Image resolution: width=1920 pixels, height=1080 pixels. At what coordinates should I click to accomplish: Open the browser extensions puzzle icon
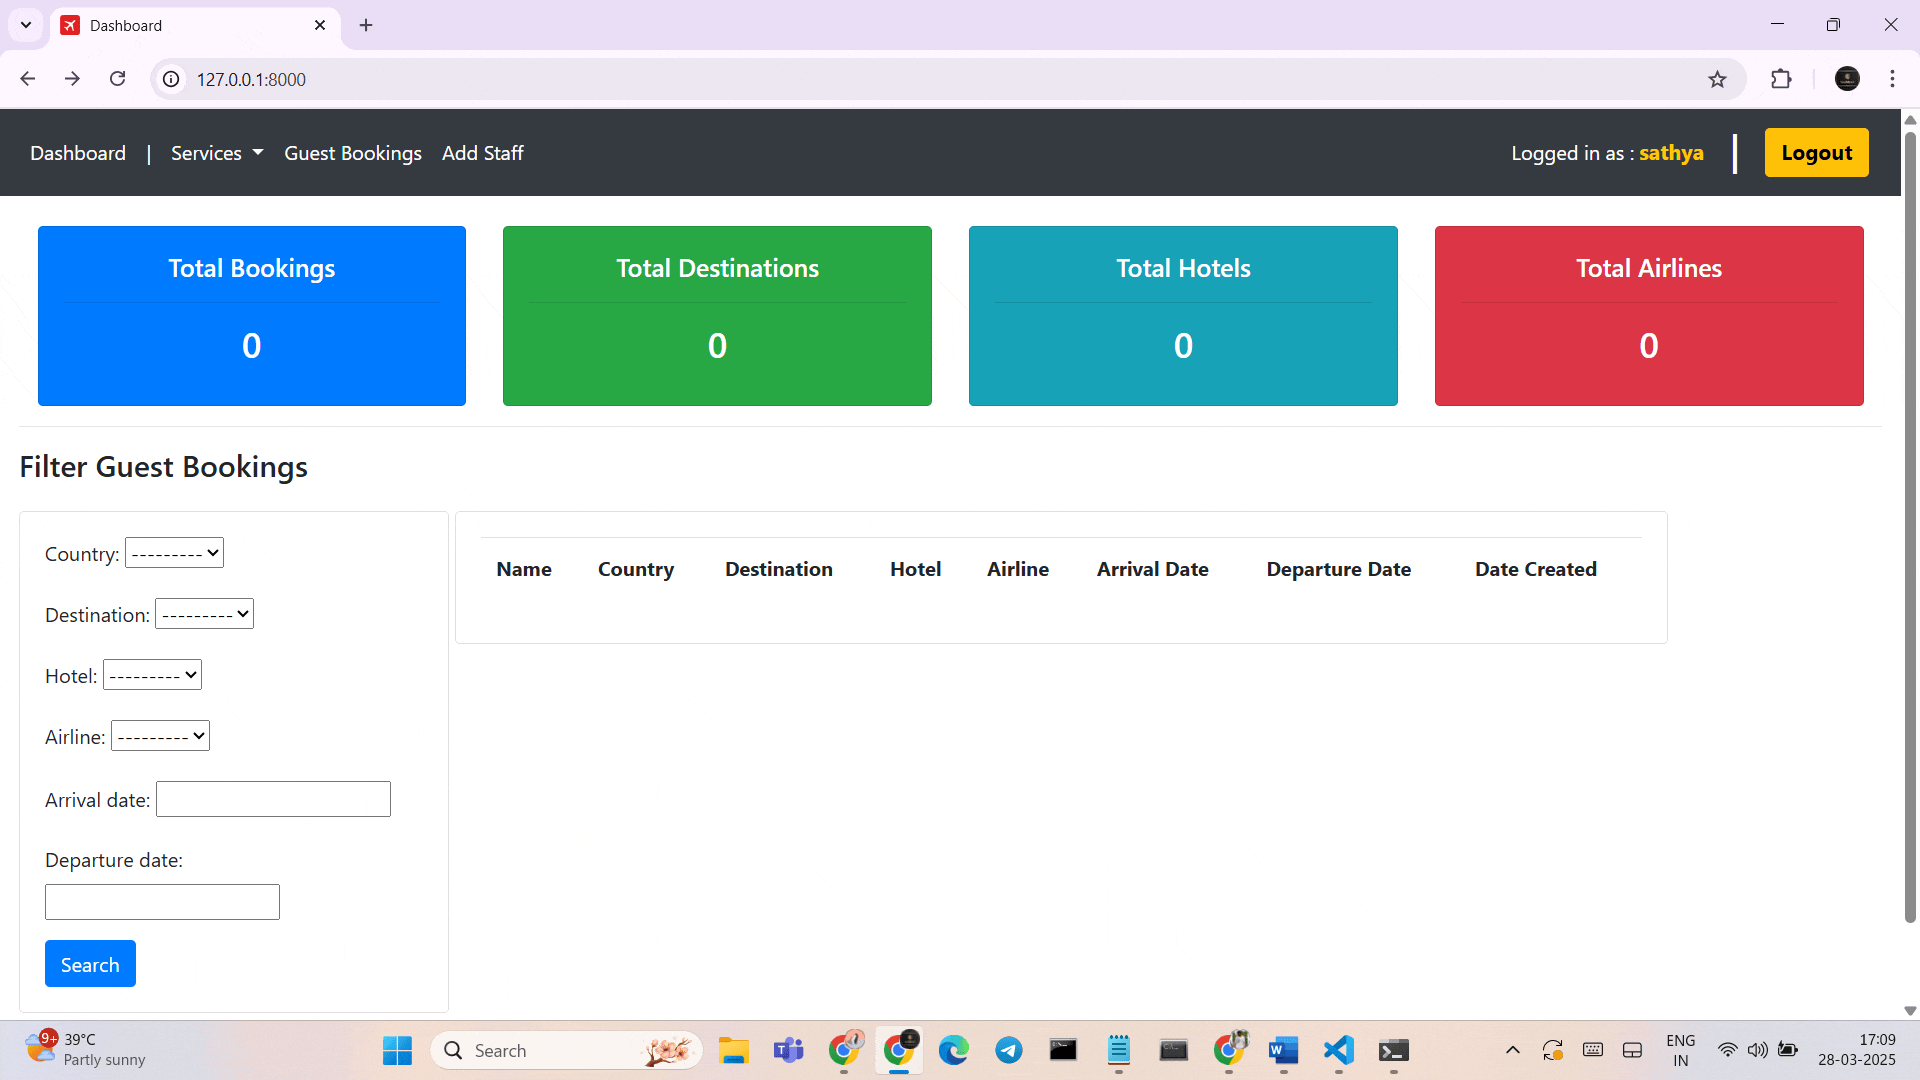tap(1781, 79)
